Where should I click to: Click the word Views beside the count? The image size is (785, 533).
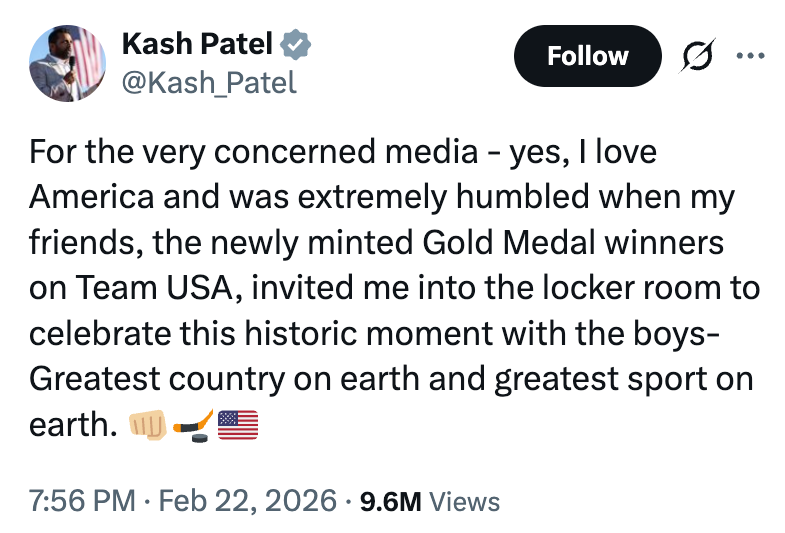(464, 500)
